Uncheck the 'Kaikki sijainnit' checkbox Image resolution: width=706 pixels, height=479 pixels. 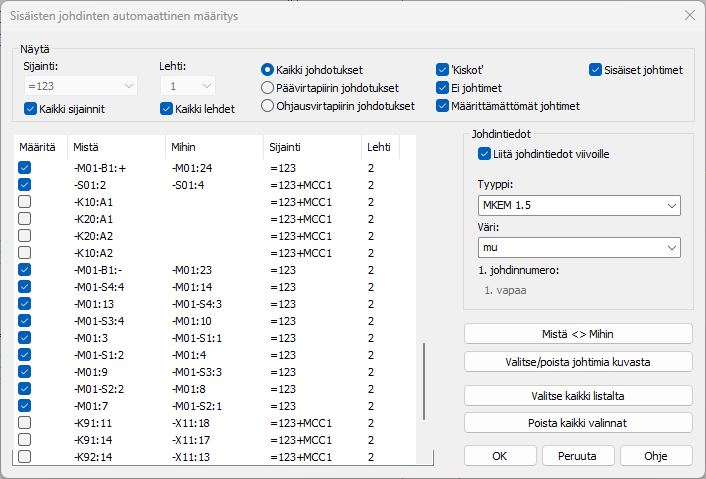click(31, 108)
